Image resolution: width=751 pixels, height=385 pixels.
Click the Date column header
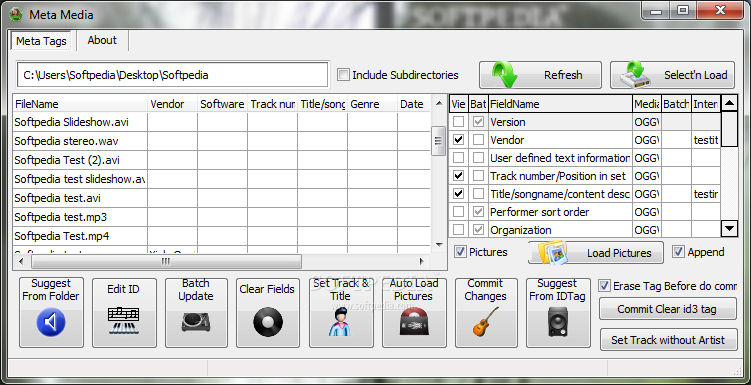(x=414, y=104)
